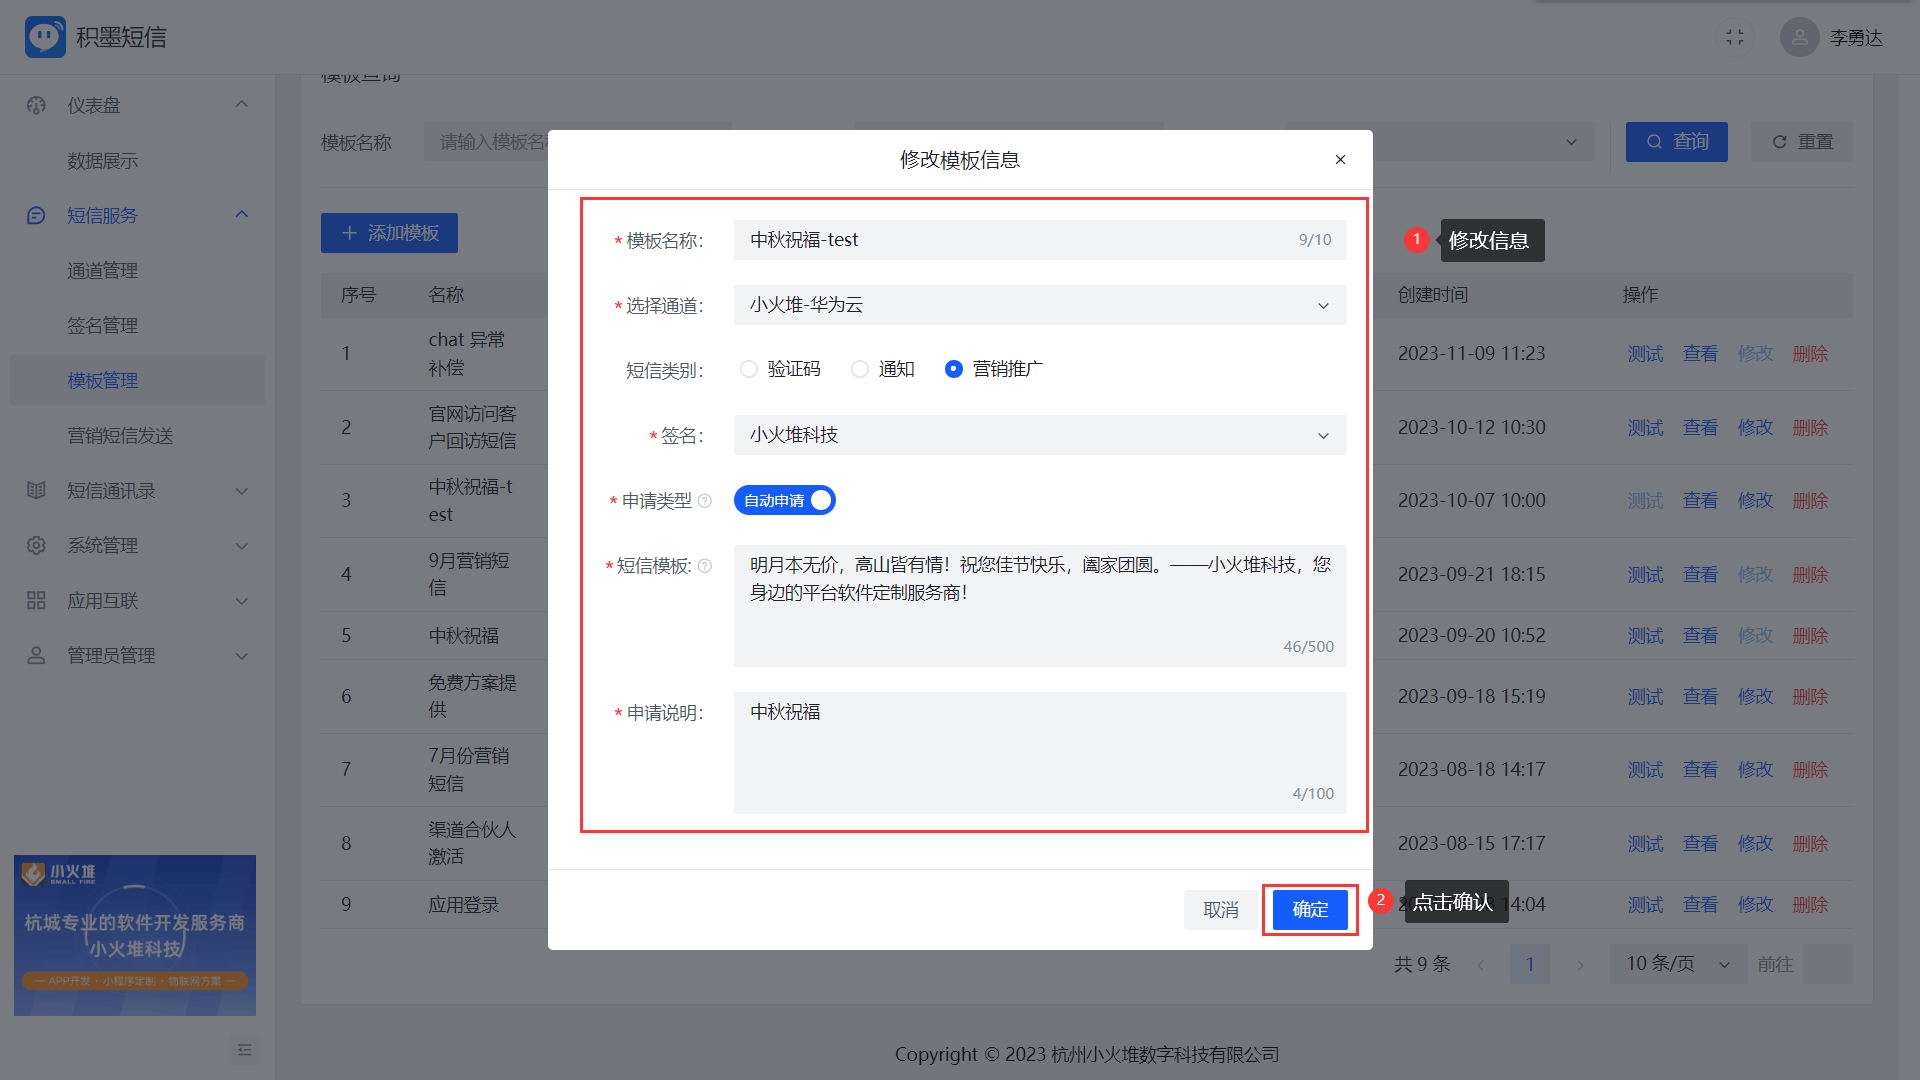Click the fullscreen exit icon in header

click(1735, 37)
